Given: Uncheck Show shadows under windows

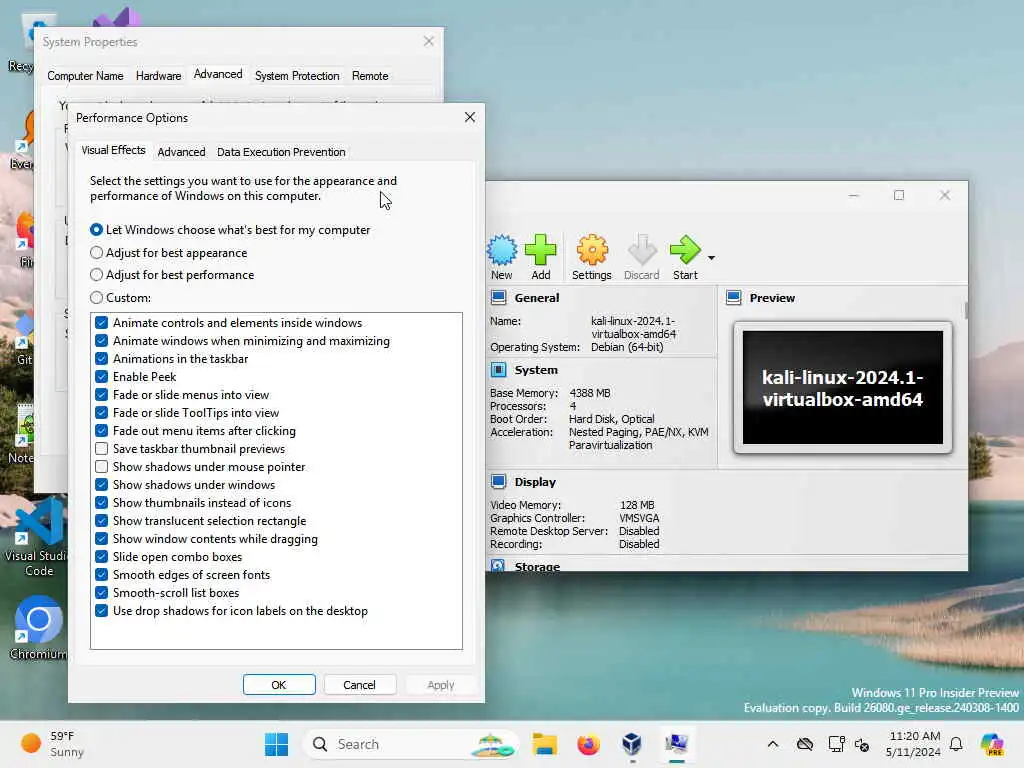Looking at the screenshot, I should tap(101, 485).
